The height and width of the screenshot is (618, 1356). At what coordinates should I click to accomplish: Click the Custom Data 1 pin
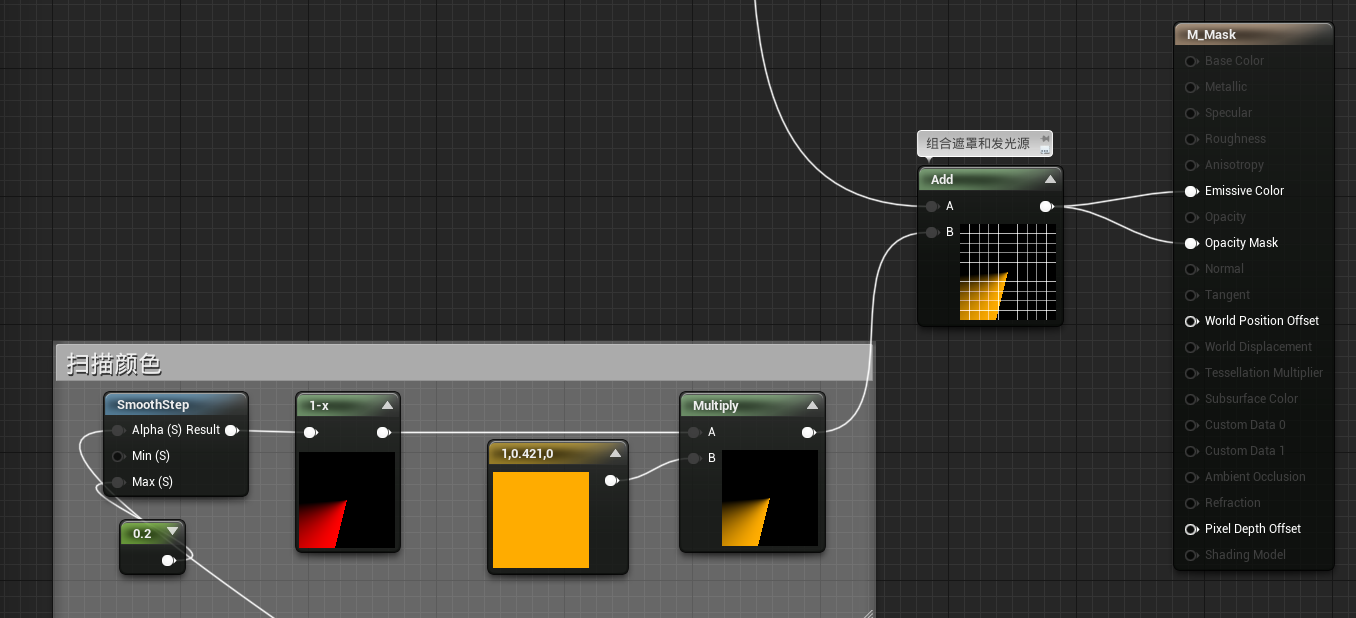tap(1191, 451)
